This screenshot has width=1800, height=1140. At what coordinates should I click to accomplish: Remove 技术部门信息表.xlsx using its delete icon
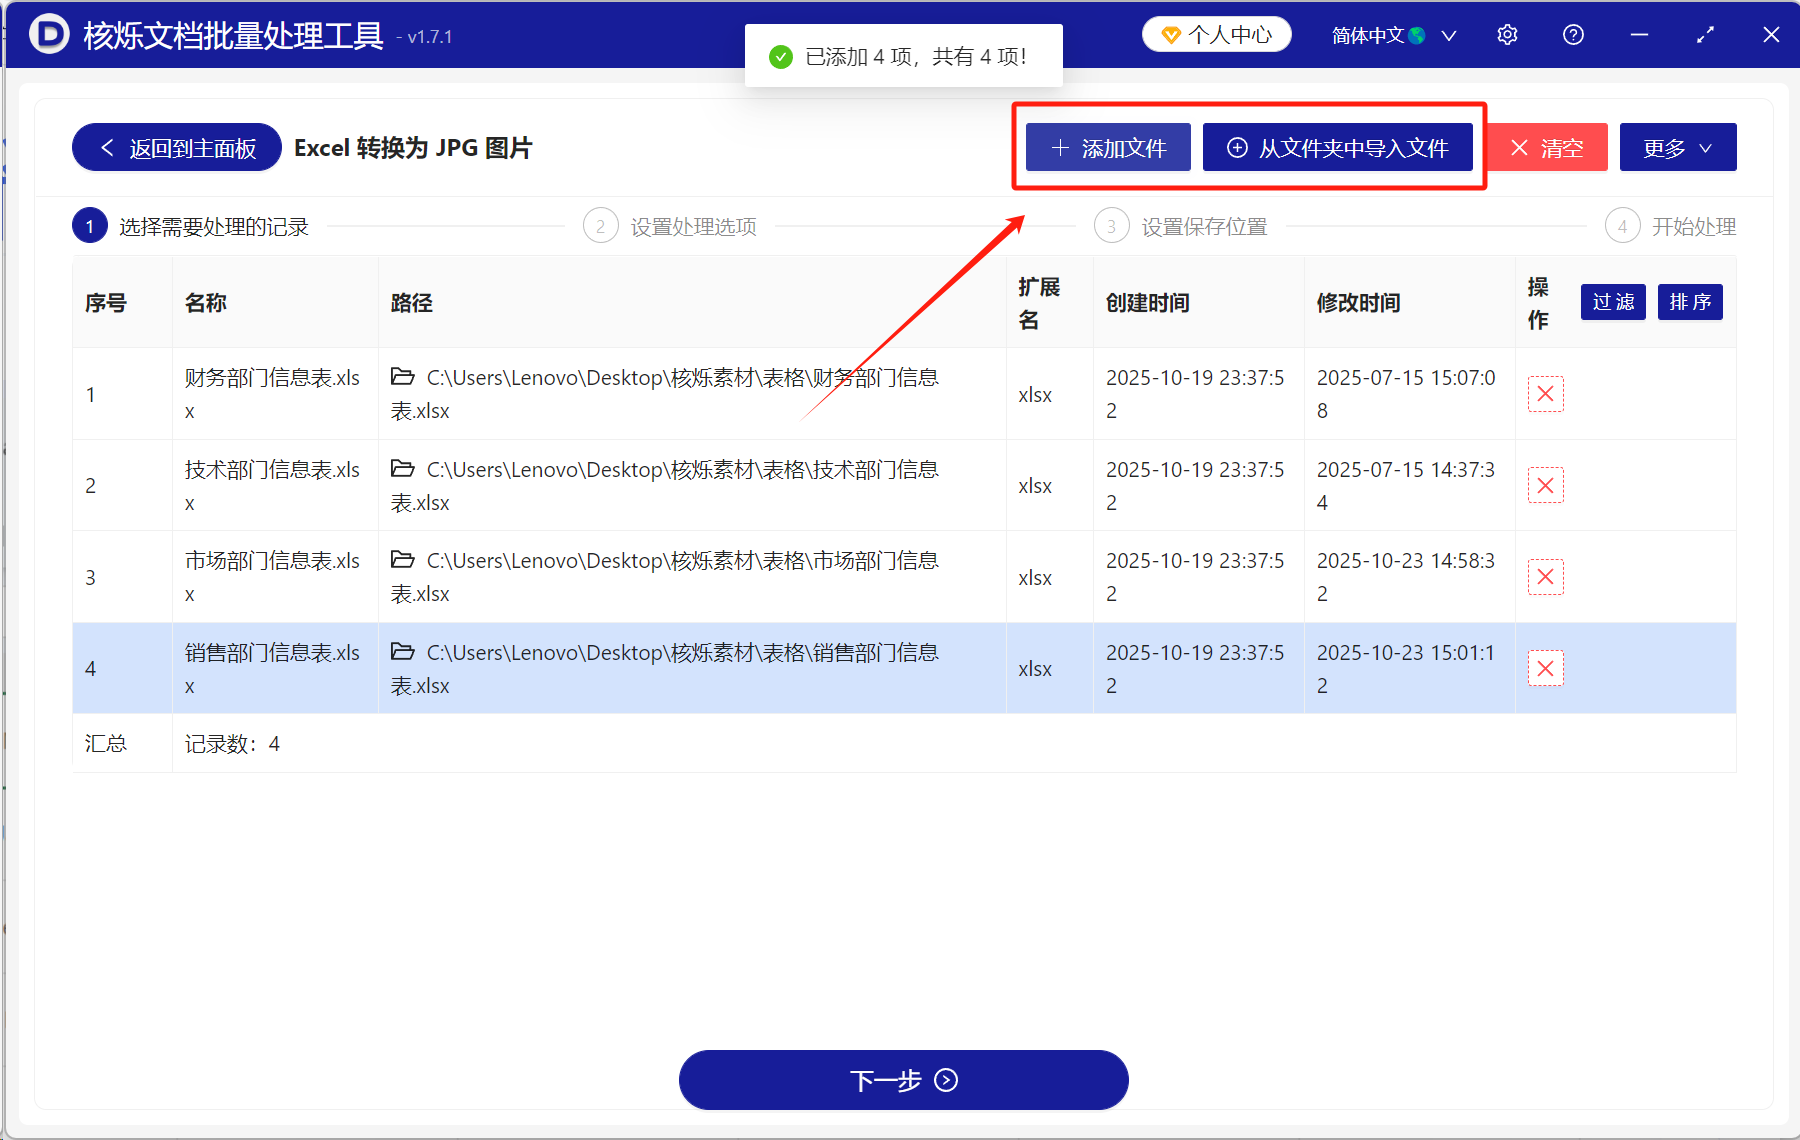point(1545,485)
